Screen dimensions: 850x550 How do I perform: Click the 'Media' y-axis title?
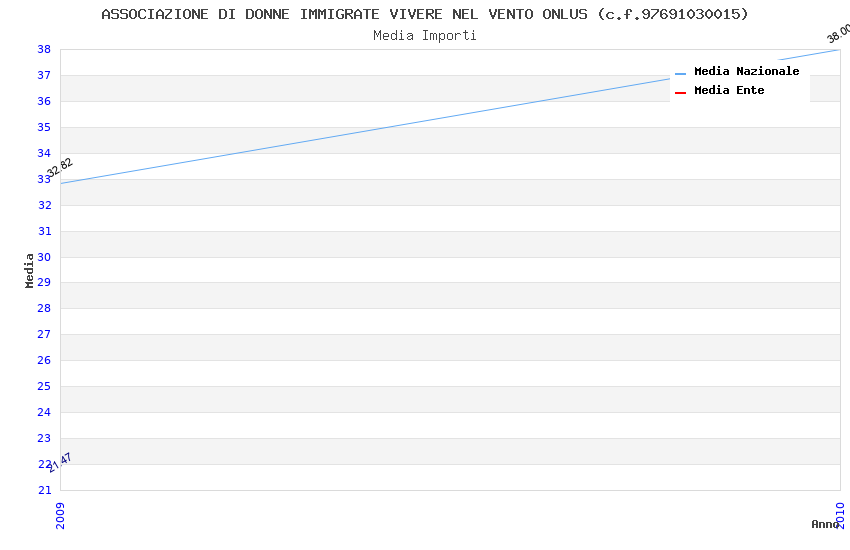click(x=29, y=270)
